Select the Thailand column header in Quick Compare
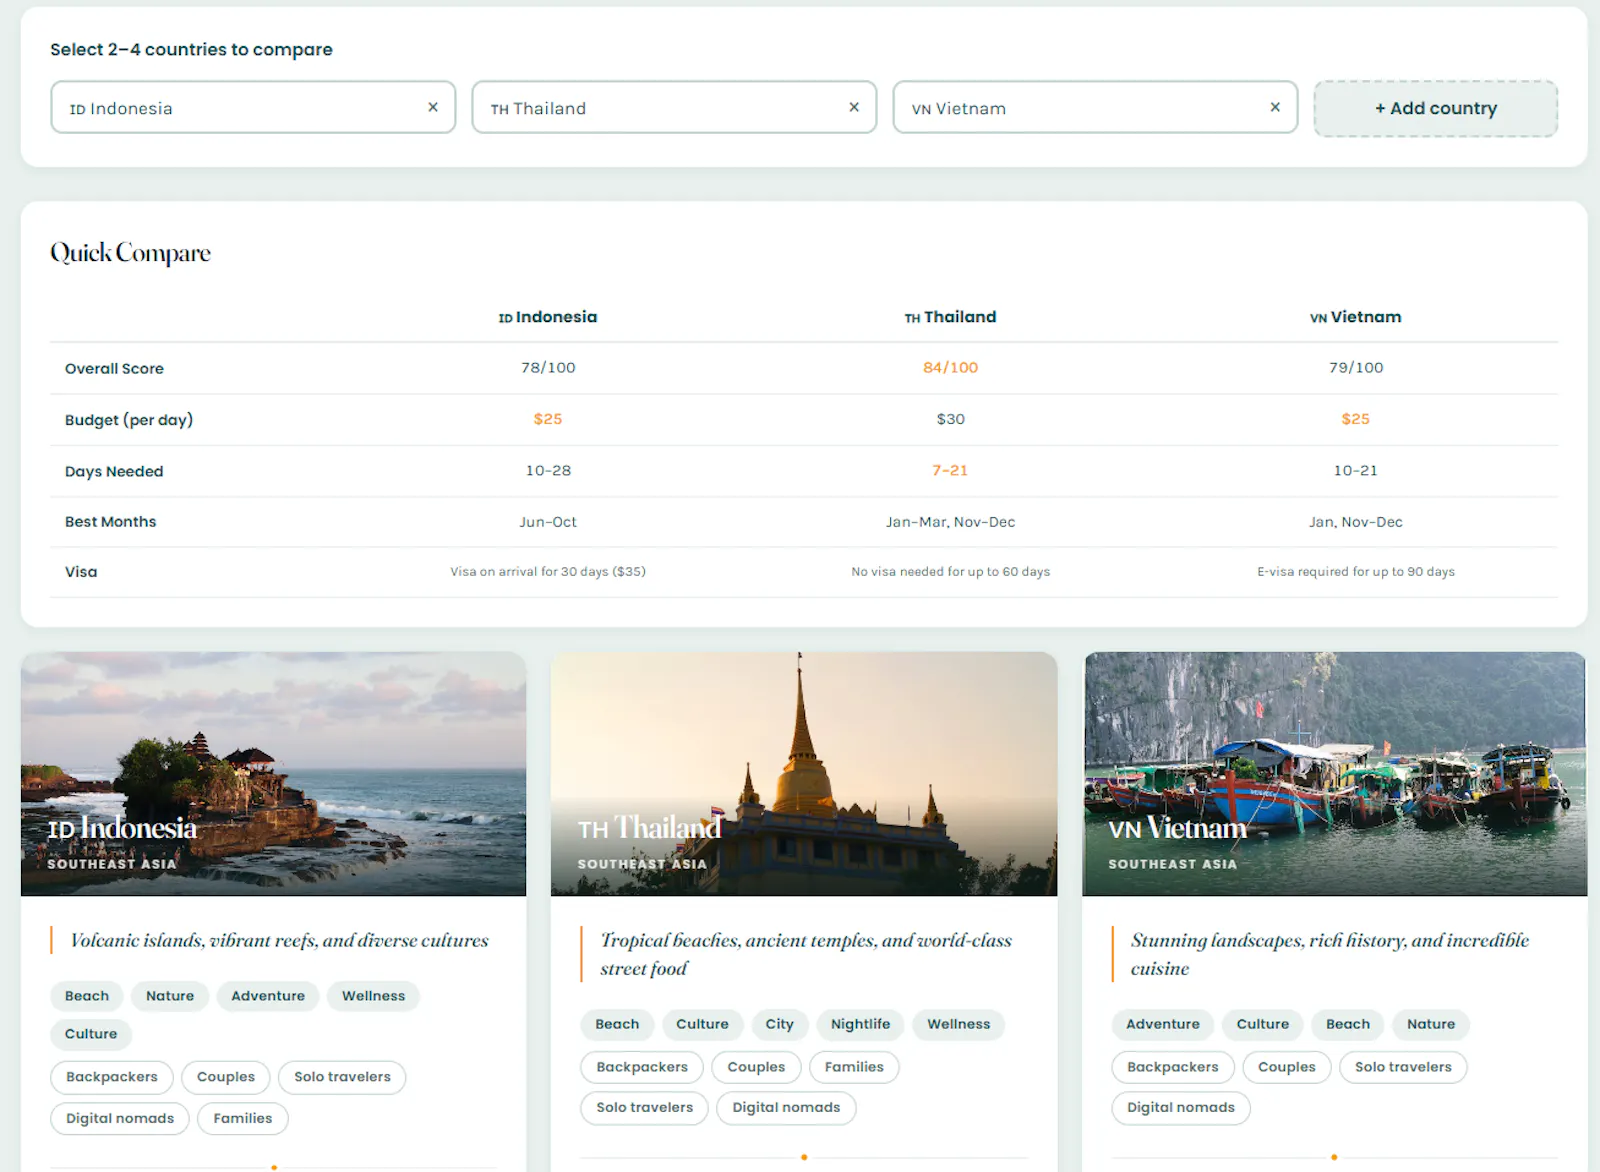 coord(950,317)
